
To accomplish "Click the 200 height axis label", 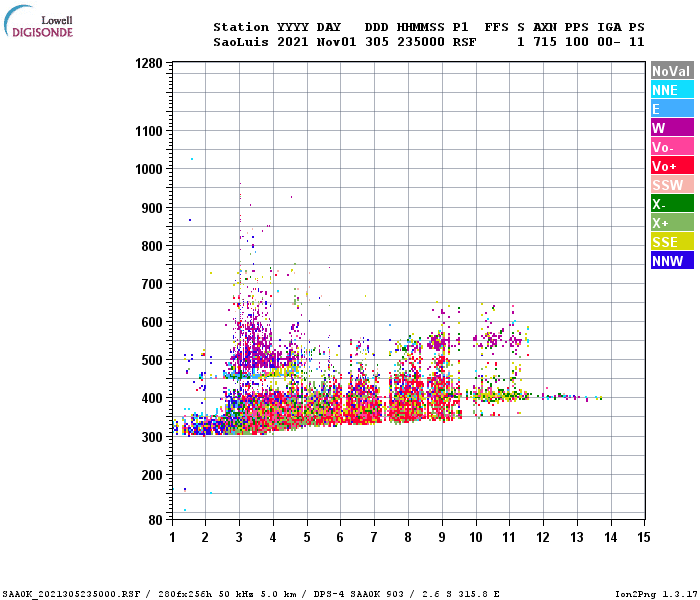I will [x=152, y=475].
